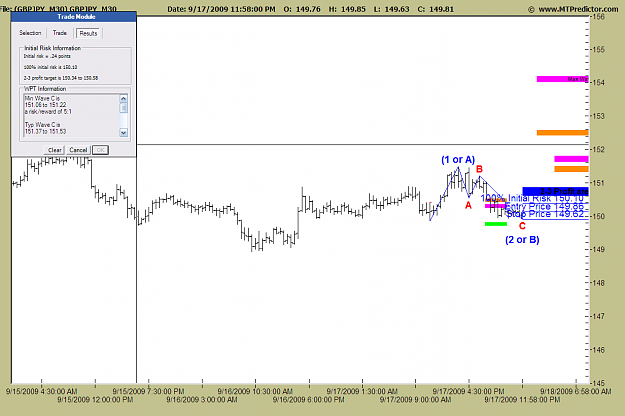
Task: Click the '2-3 profit target' line
Action: (x=61, y=78)
